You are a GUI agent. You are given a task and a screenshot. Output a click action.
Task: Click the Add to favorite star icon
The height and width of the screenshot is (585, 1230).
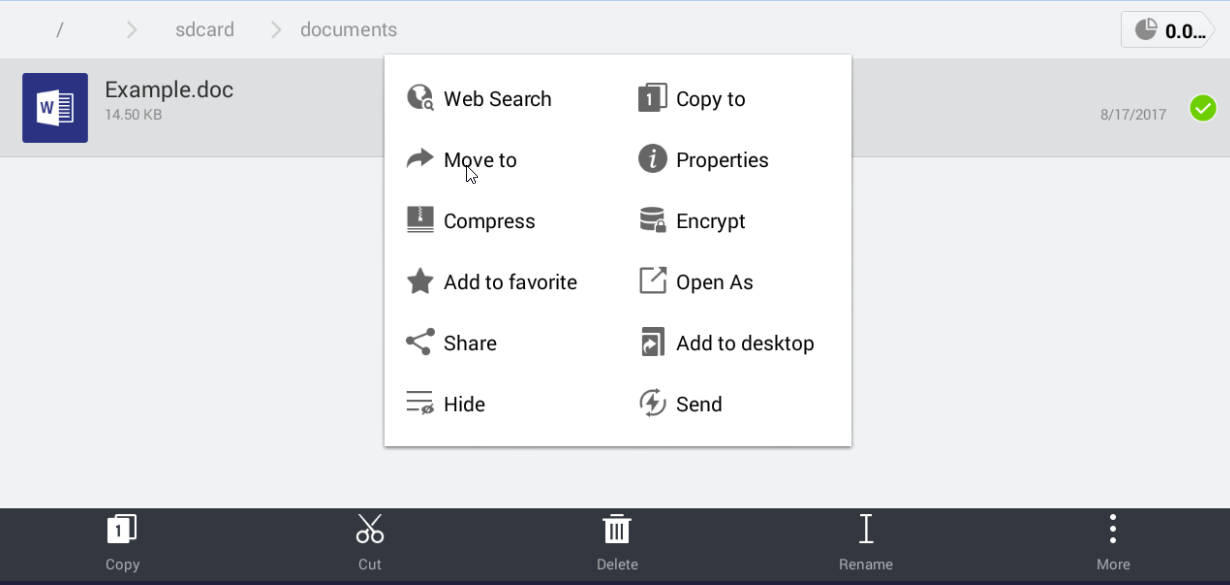pyautogui.click(x=420, y=281)
